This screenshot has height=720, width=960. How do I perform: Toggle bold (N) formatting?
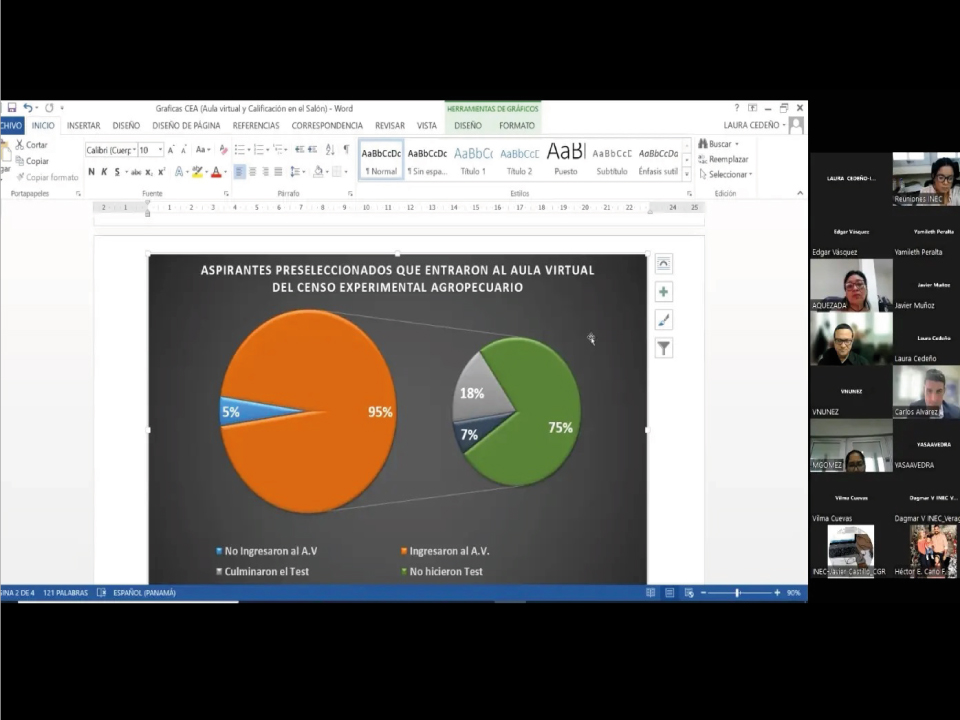[91, 172]
